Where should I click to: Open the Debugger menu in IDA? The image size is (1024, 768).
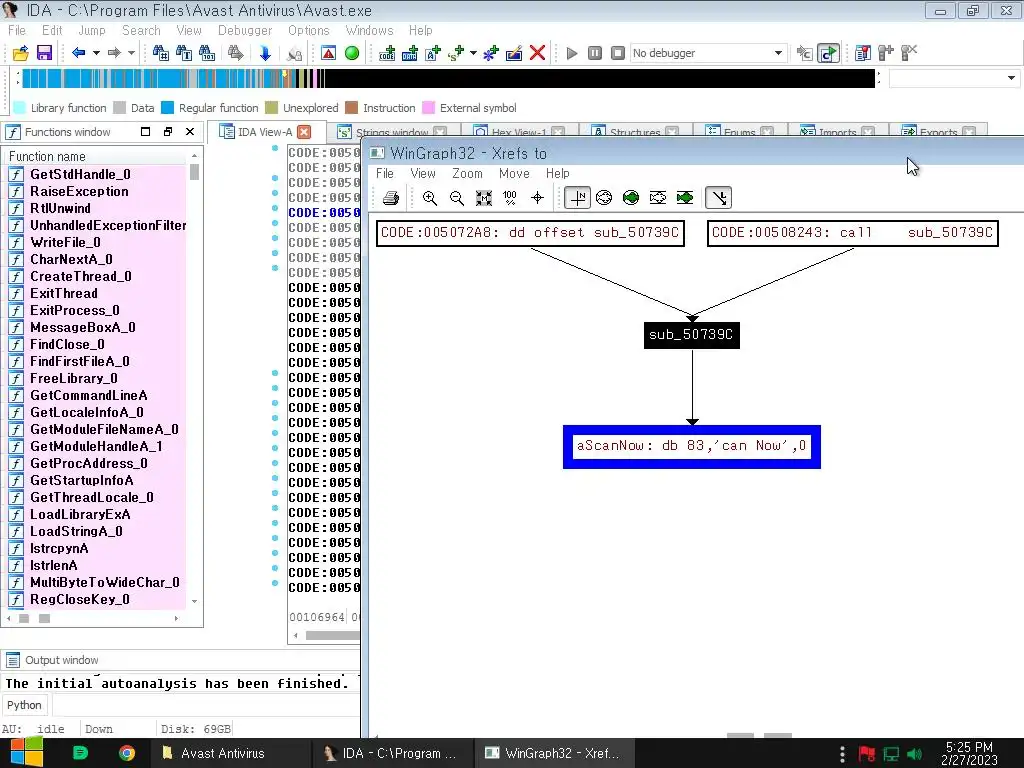click(x=245, y=30)
